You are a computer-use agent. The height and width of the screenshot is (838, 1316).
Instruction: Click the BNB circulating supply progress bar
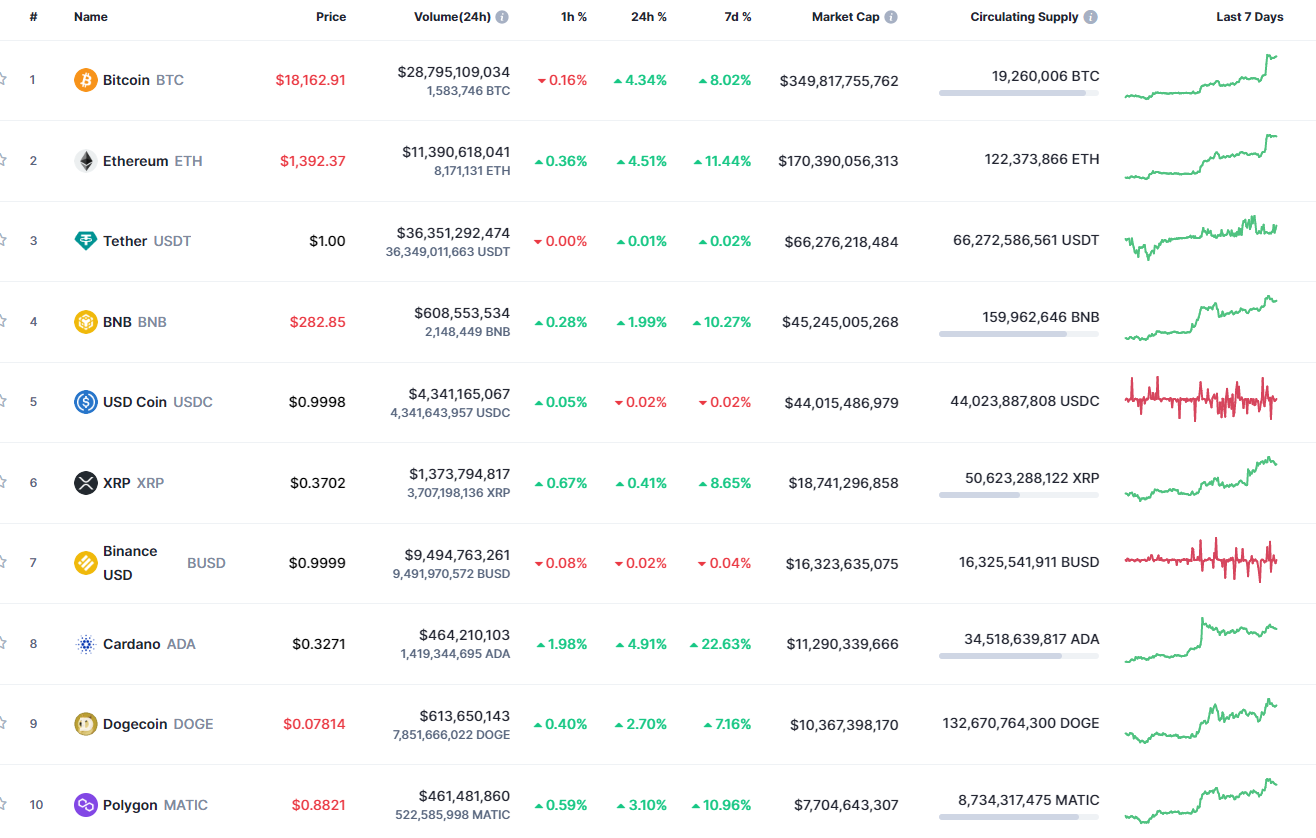pos(1018,334)
